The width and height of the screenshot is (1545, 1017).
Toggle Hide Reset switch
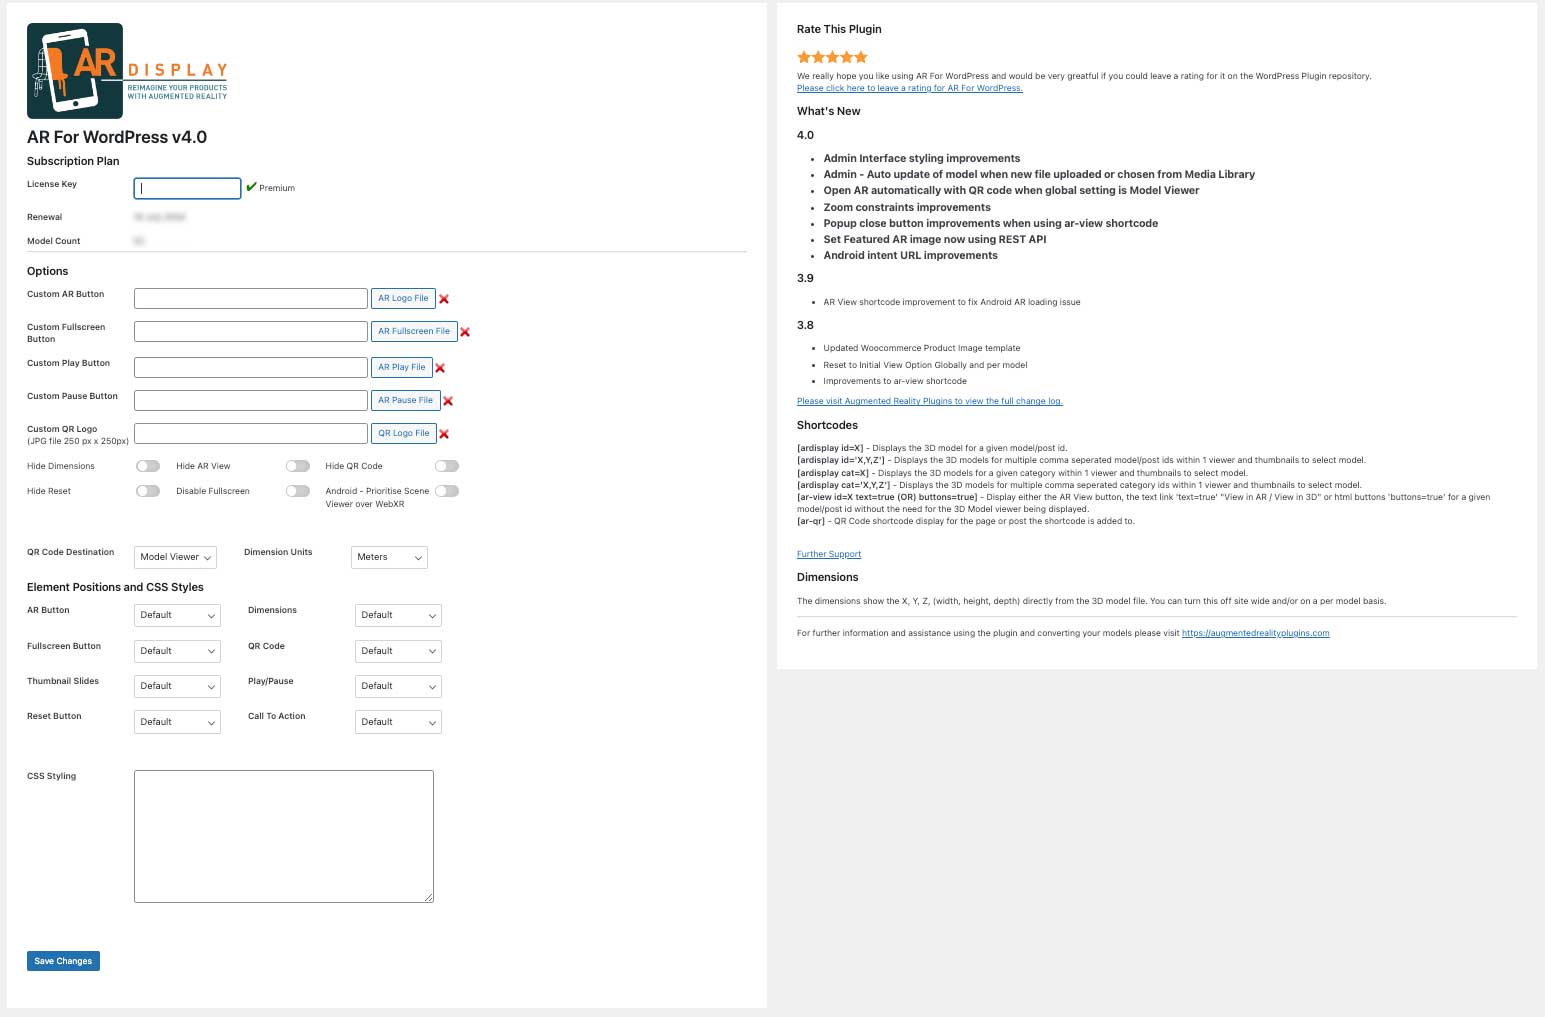tap(148, 491)
